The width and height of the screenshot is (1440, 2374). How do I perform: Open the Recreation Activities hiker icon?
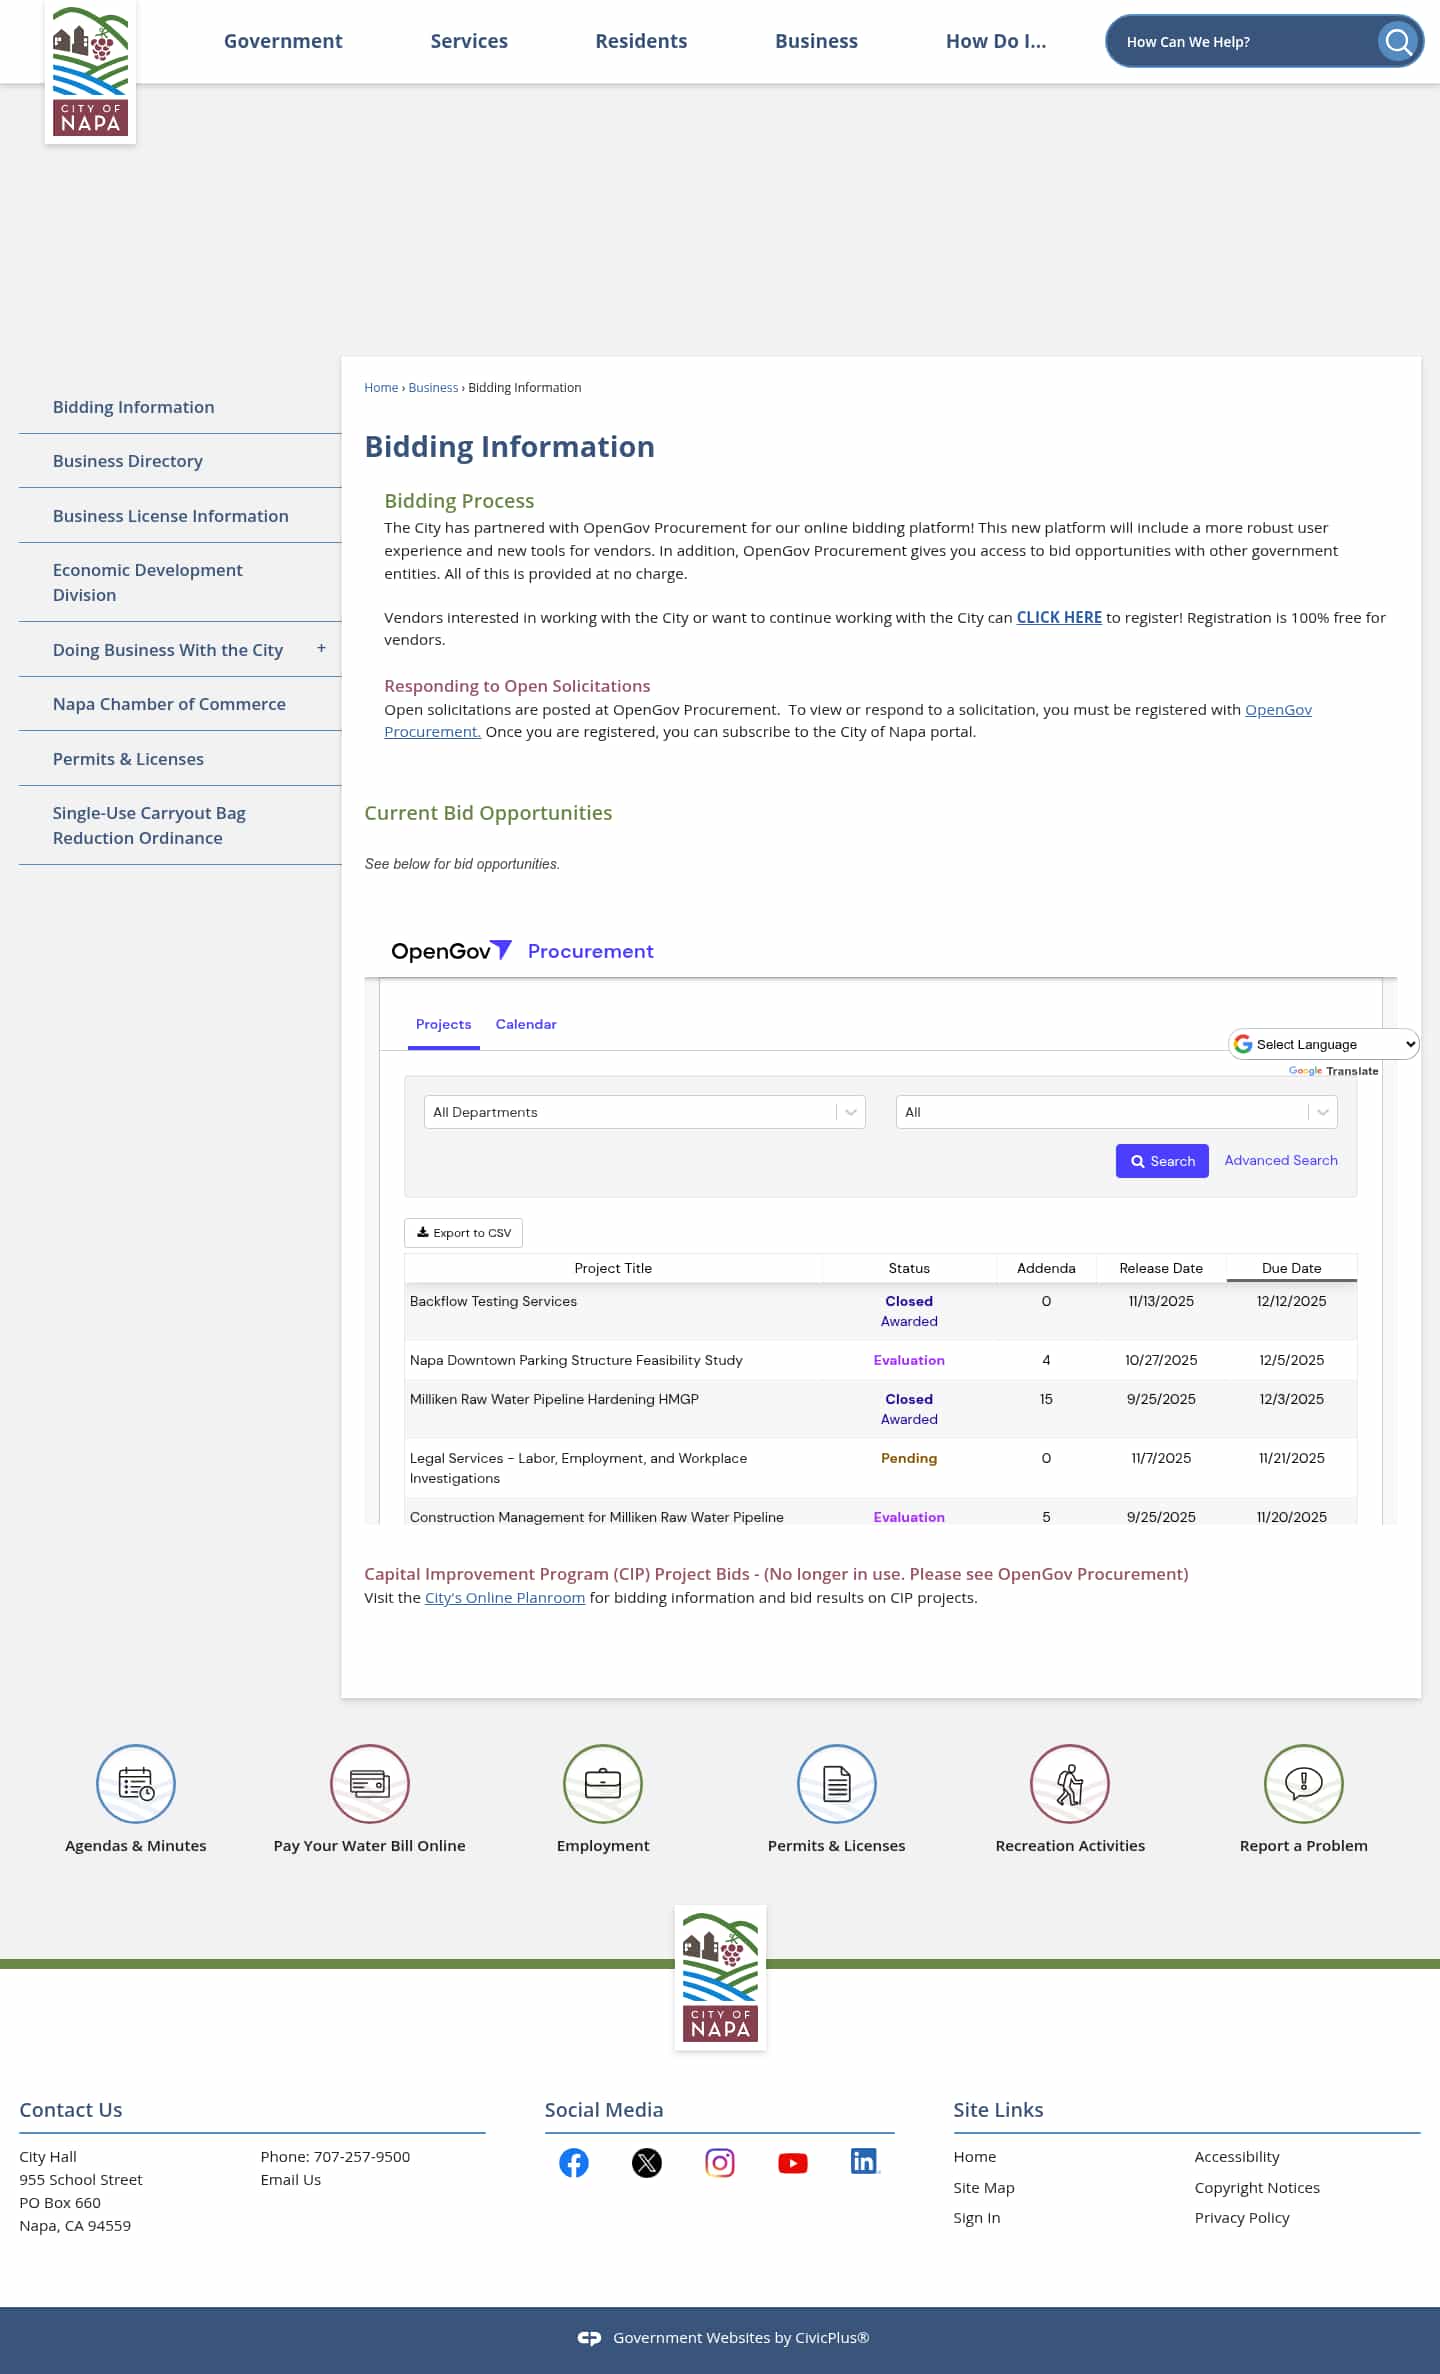pyautogui.click(x=1070, y=1783)
